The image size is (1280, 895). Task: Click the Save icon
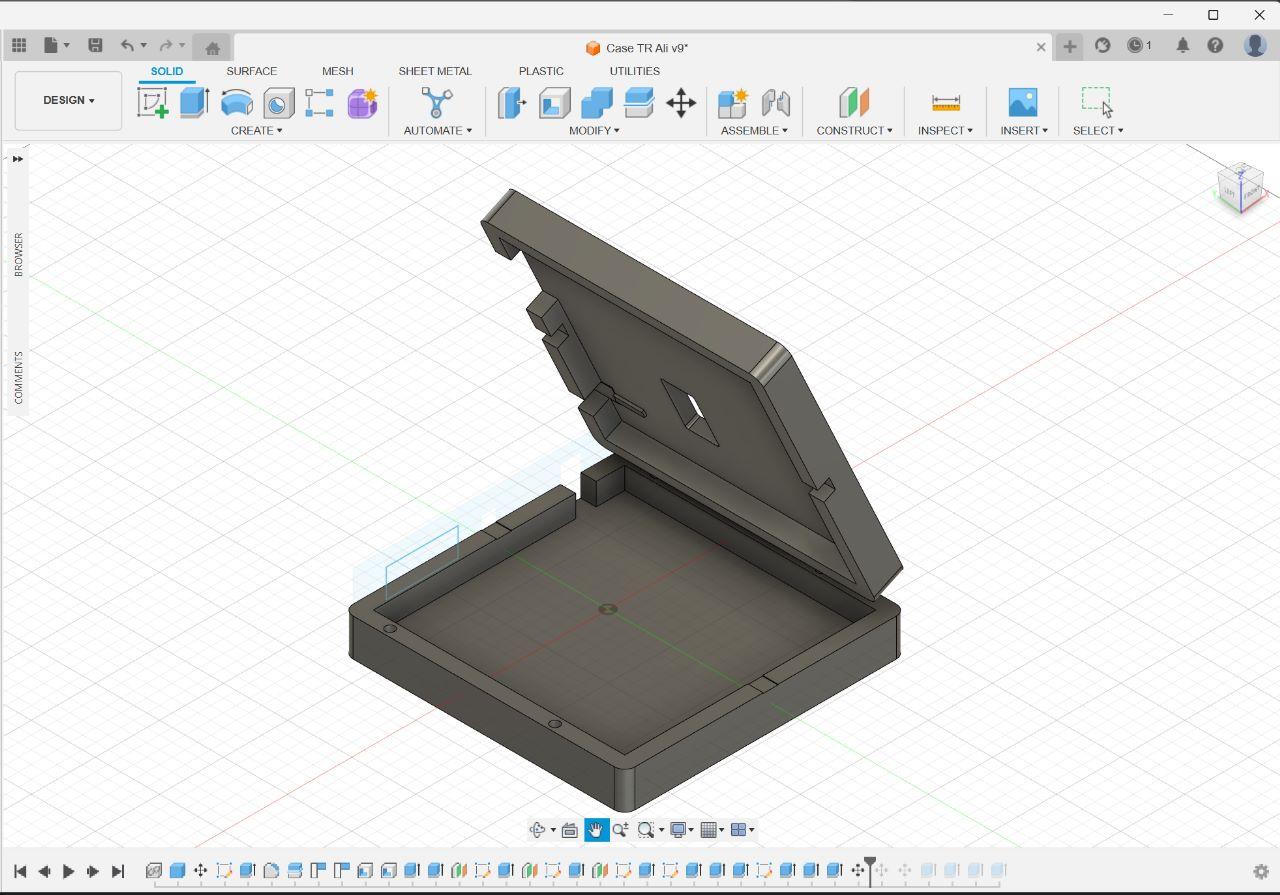click(x=95, y=45)
